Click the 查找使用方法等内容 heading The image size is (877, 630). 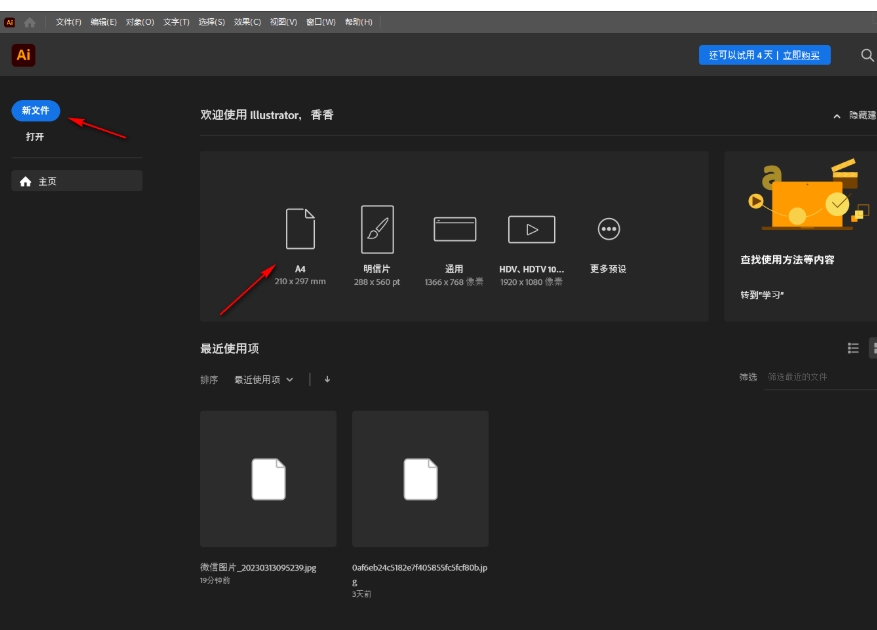(x=787, y=260)
